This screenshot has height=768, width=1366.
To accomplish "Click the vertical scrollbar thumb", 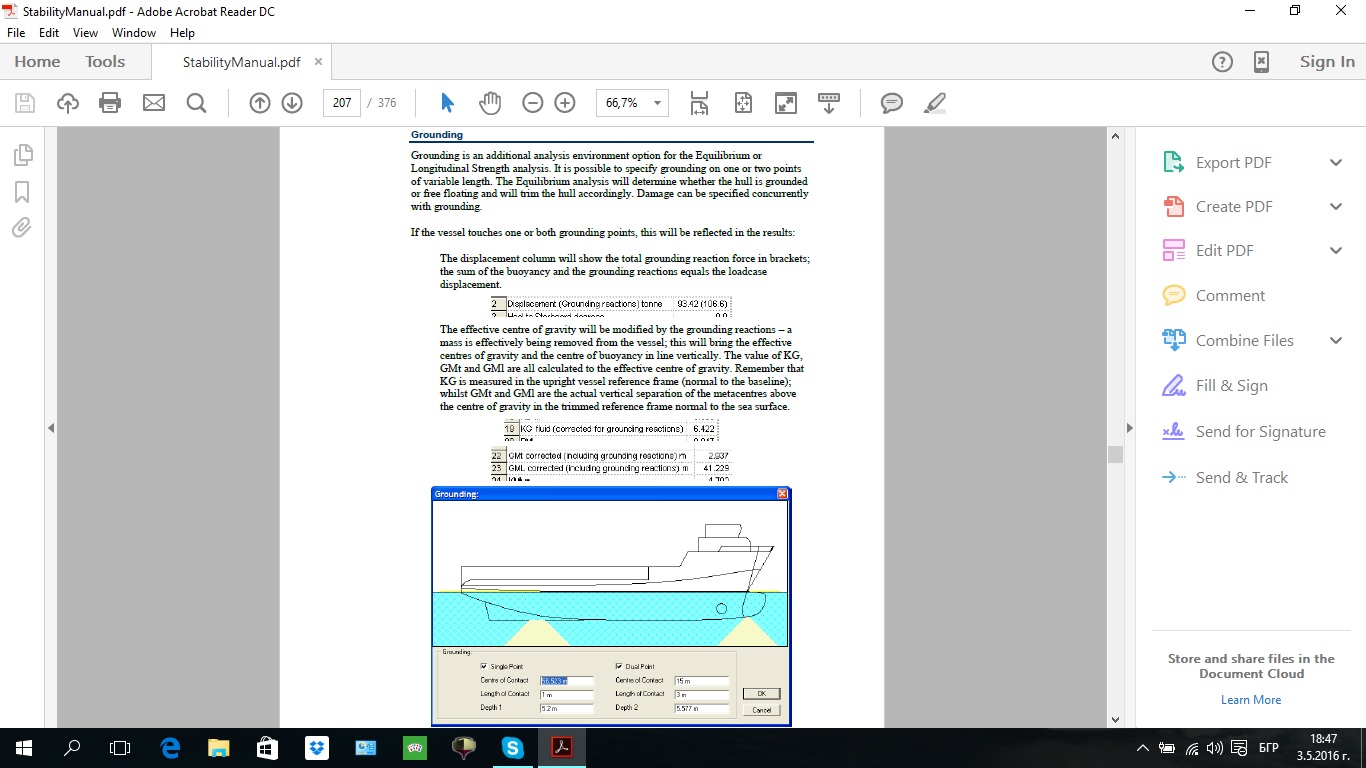I will [x=1115, y=454].
